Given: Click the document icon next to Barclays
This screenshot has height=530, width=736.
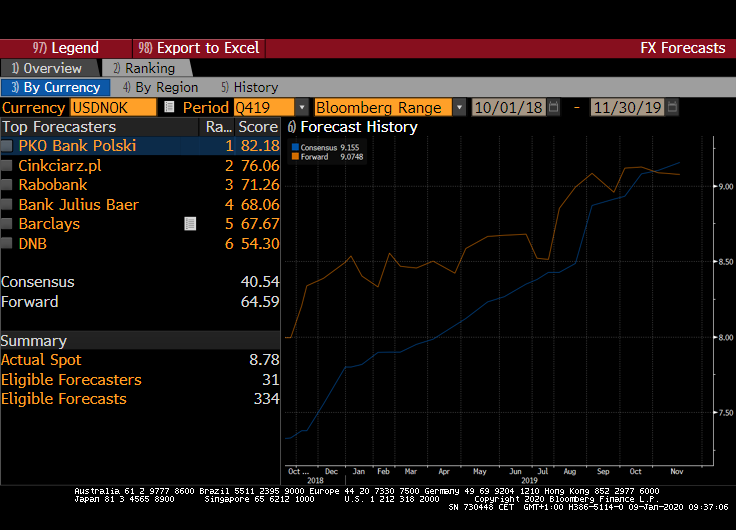Looking at the screenshot, I should click(x=190, y=224).
